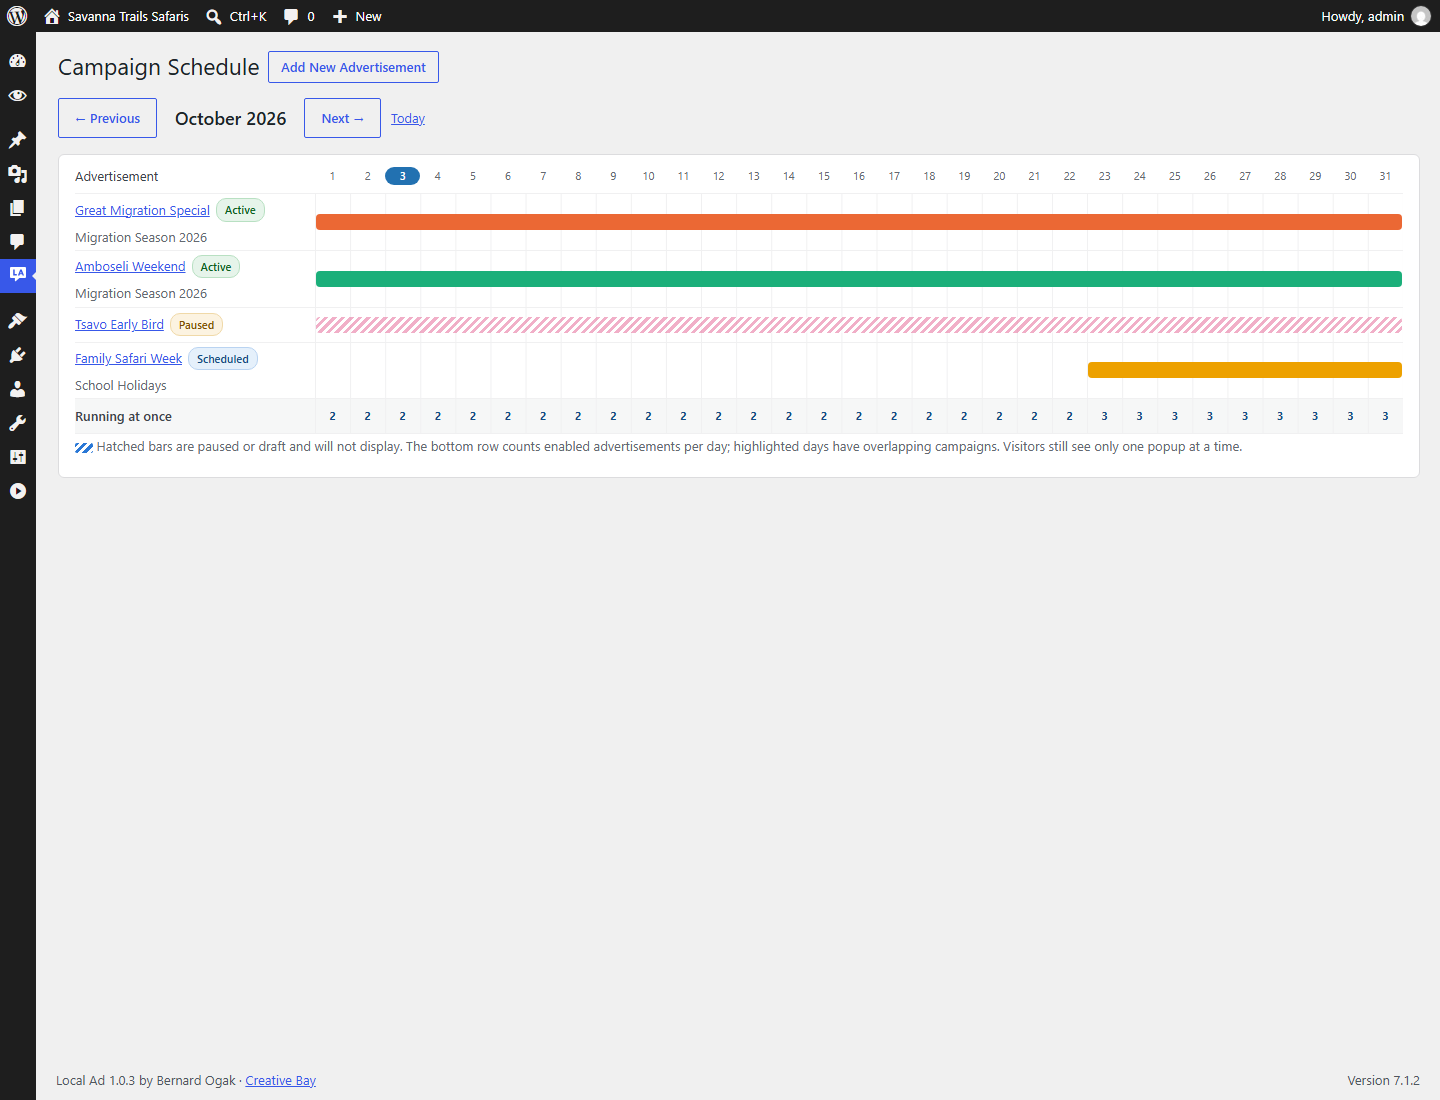Click the hatched pink Tsavo Early Bird bar
1440x1100 pixels.
click(859, 325)
